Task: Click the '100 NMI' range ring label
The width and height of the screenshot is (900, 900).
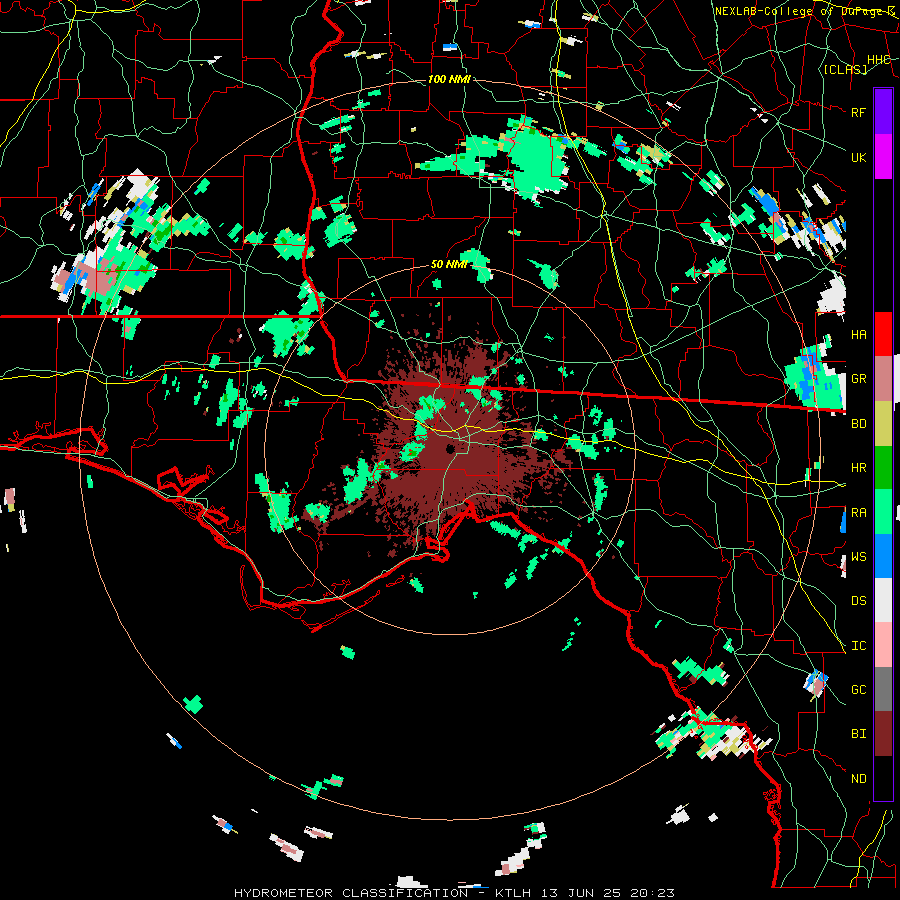Action: pos(449,79)
